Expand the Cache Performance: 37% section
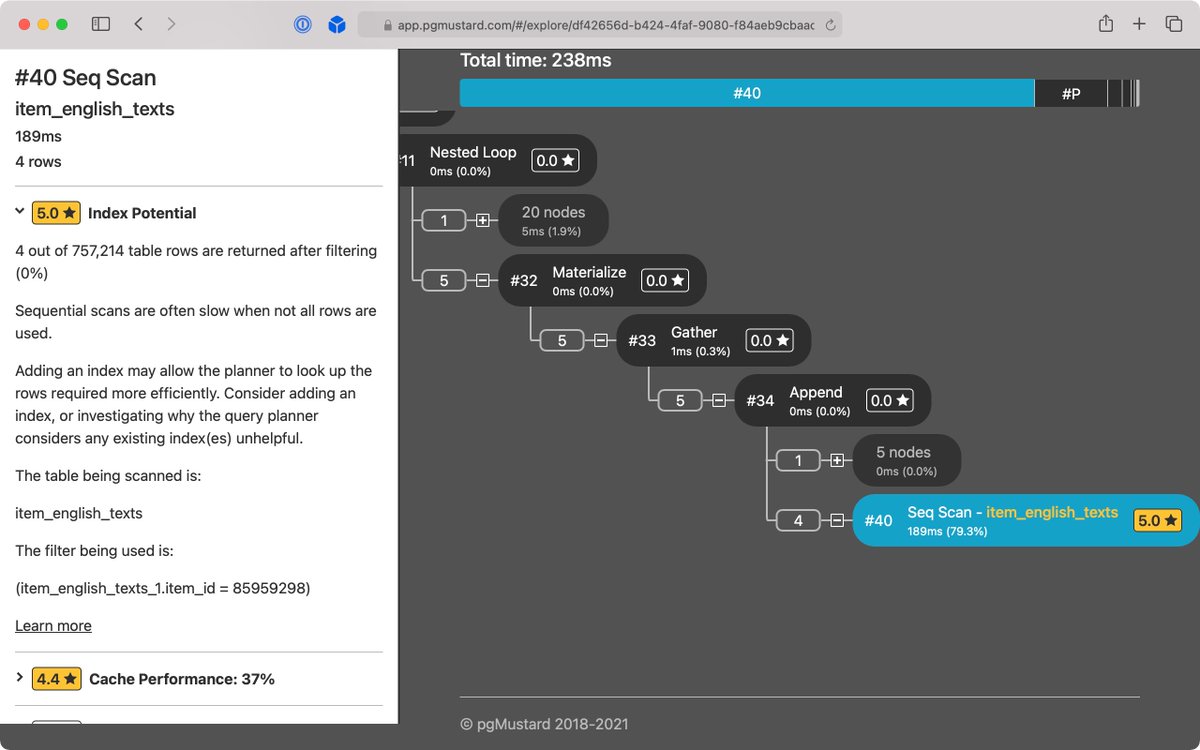Image resolution: width=1200 pixels, height=750 pixels. tap(20, 678)
